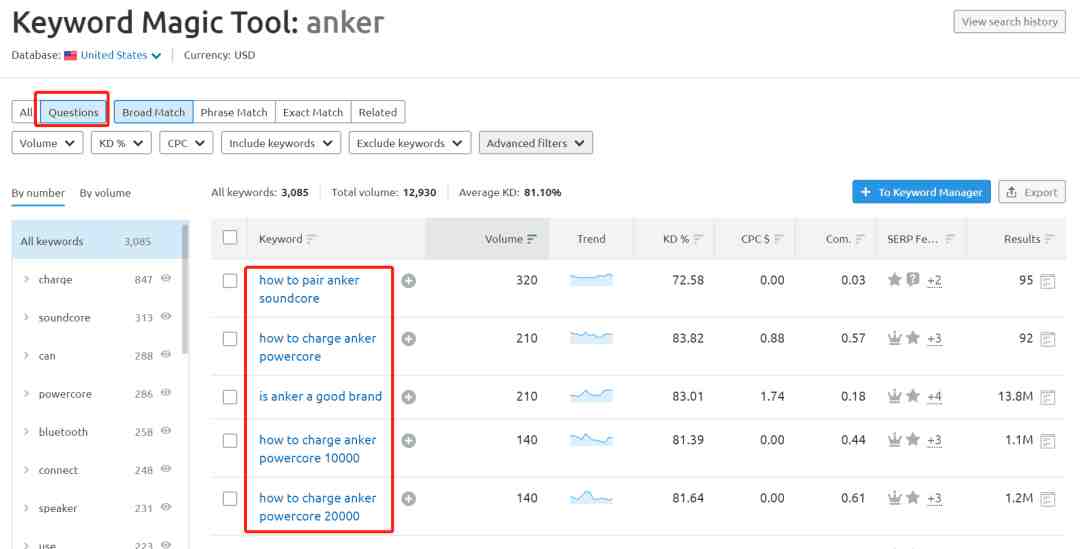Sort by Results column sort icon

tap(1049, 239)
